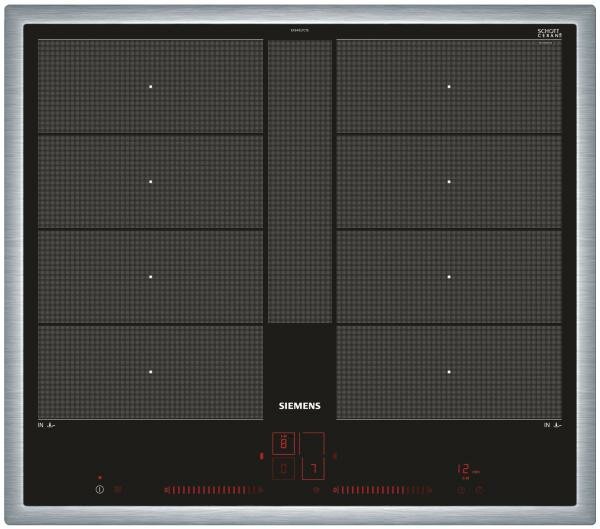This screenshot has width=600, height=529.
Task: Select the top-left zone showing level 8
Action: [x=284, y=443]
